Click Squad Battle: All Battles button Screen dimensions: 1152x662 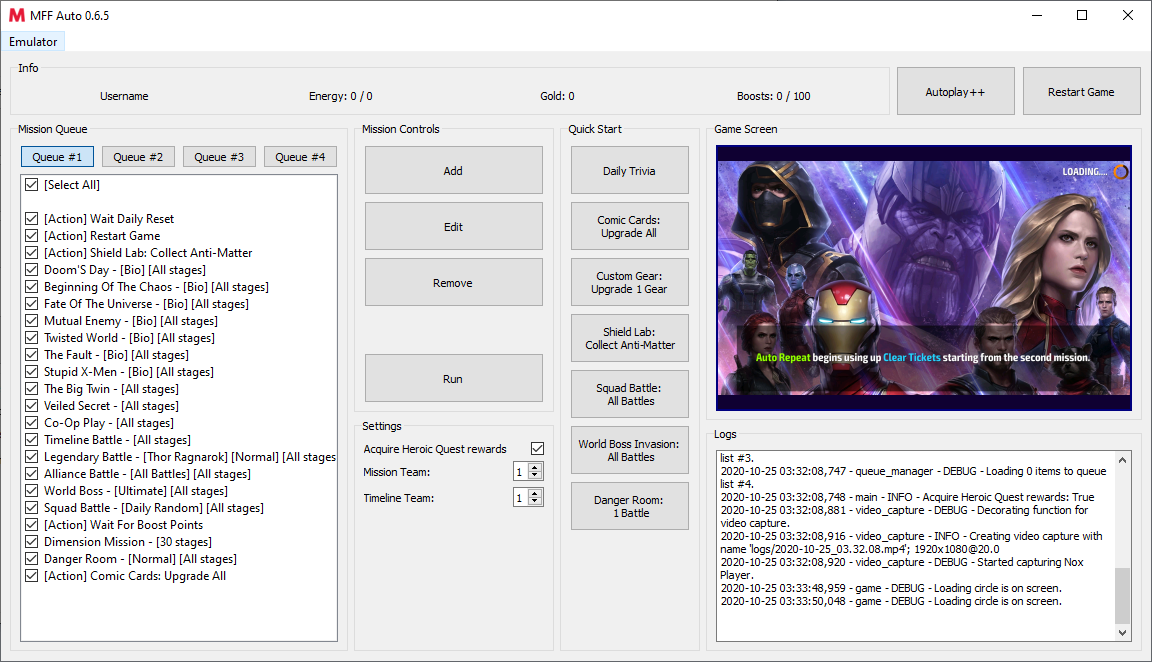630,395
